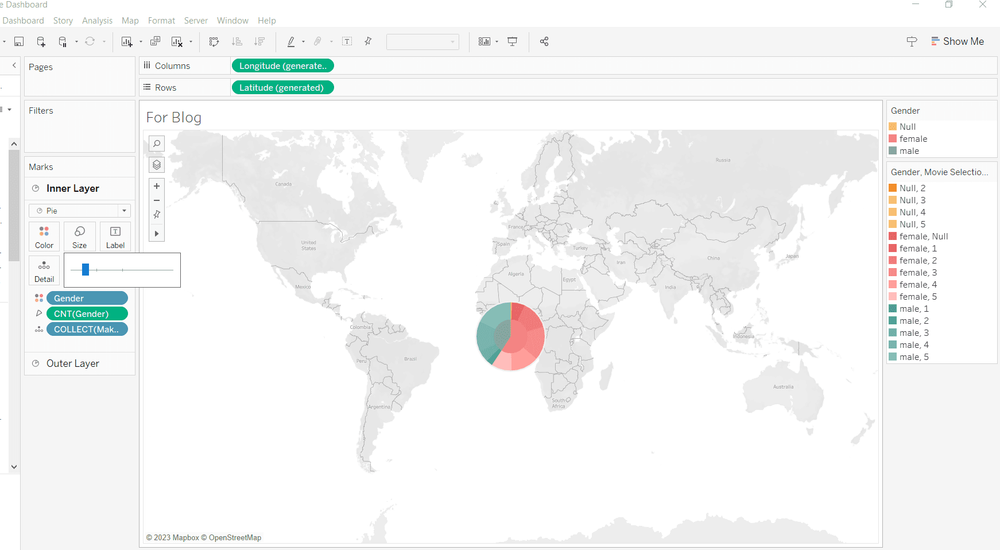
Task: Open the Color marks card
Action: pyautogui.click(x=44, y=236)
